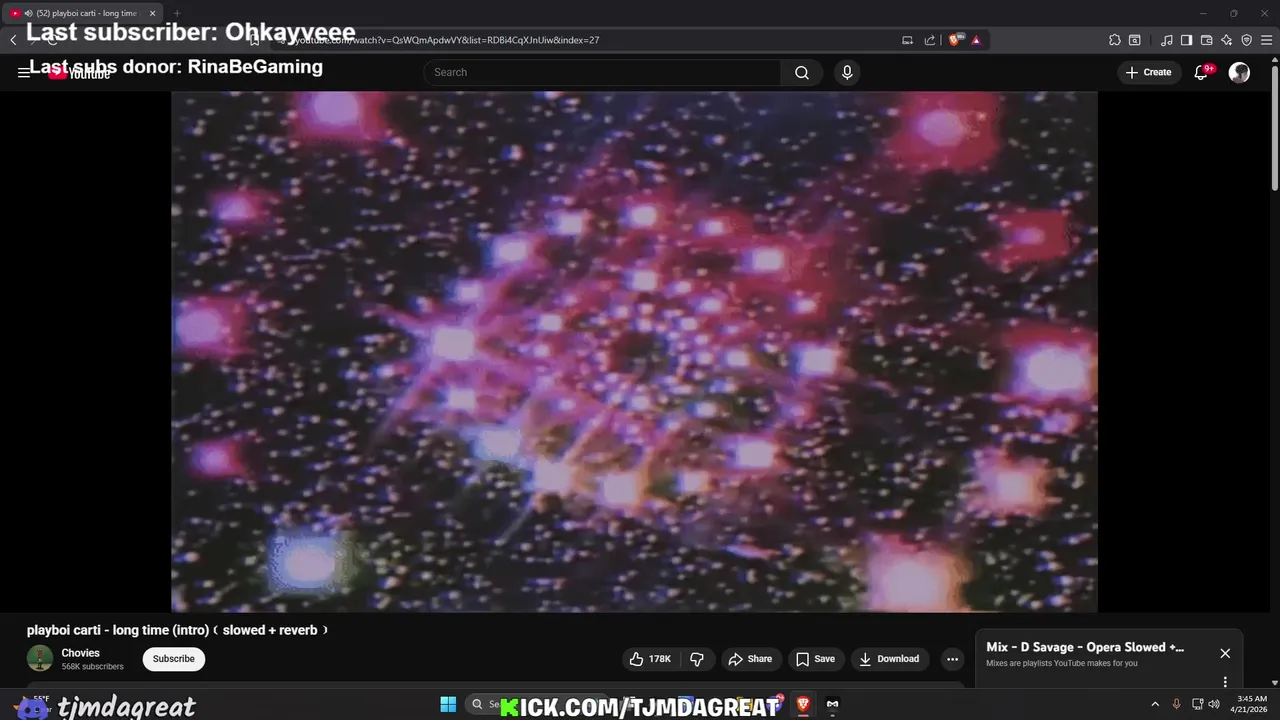Screen dimensions: 1280x720
Task: Subscribe to the Chovies channel
Action: (173, 659)
